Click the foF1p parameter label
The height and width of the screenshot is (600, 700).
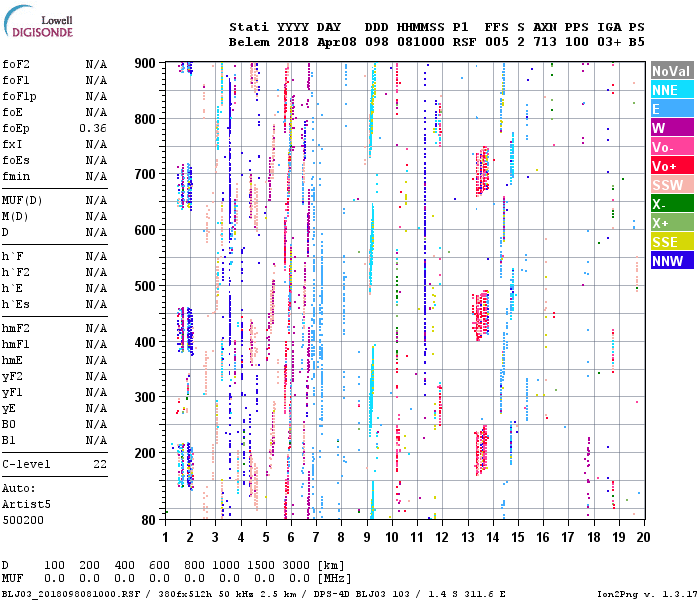tap(19, 96)
